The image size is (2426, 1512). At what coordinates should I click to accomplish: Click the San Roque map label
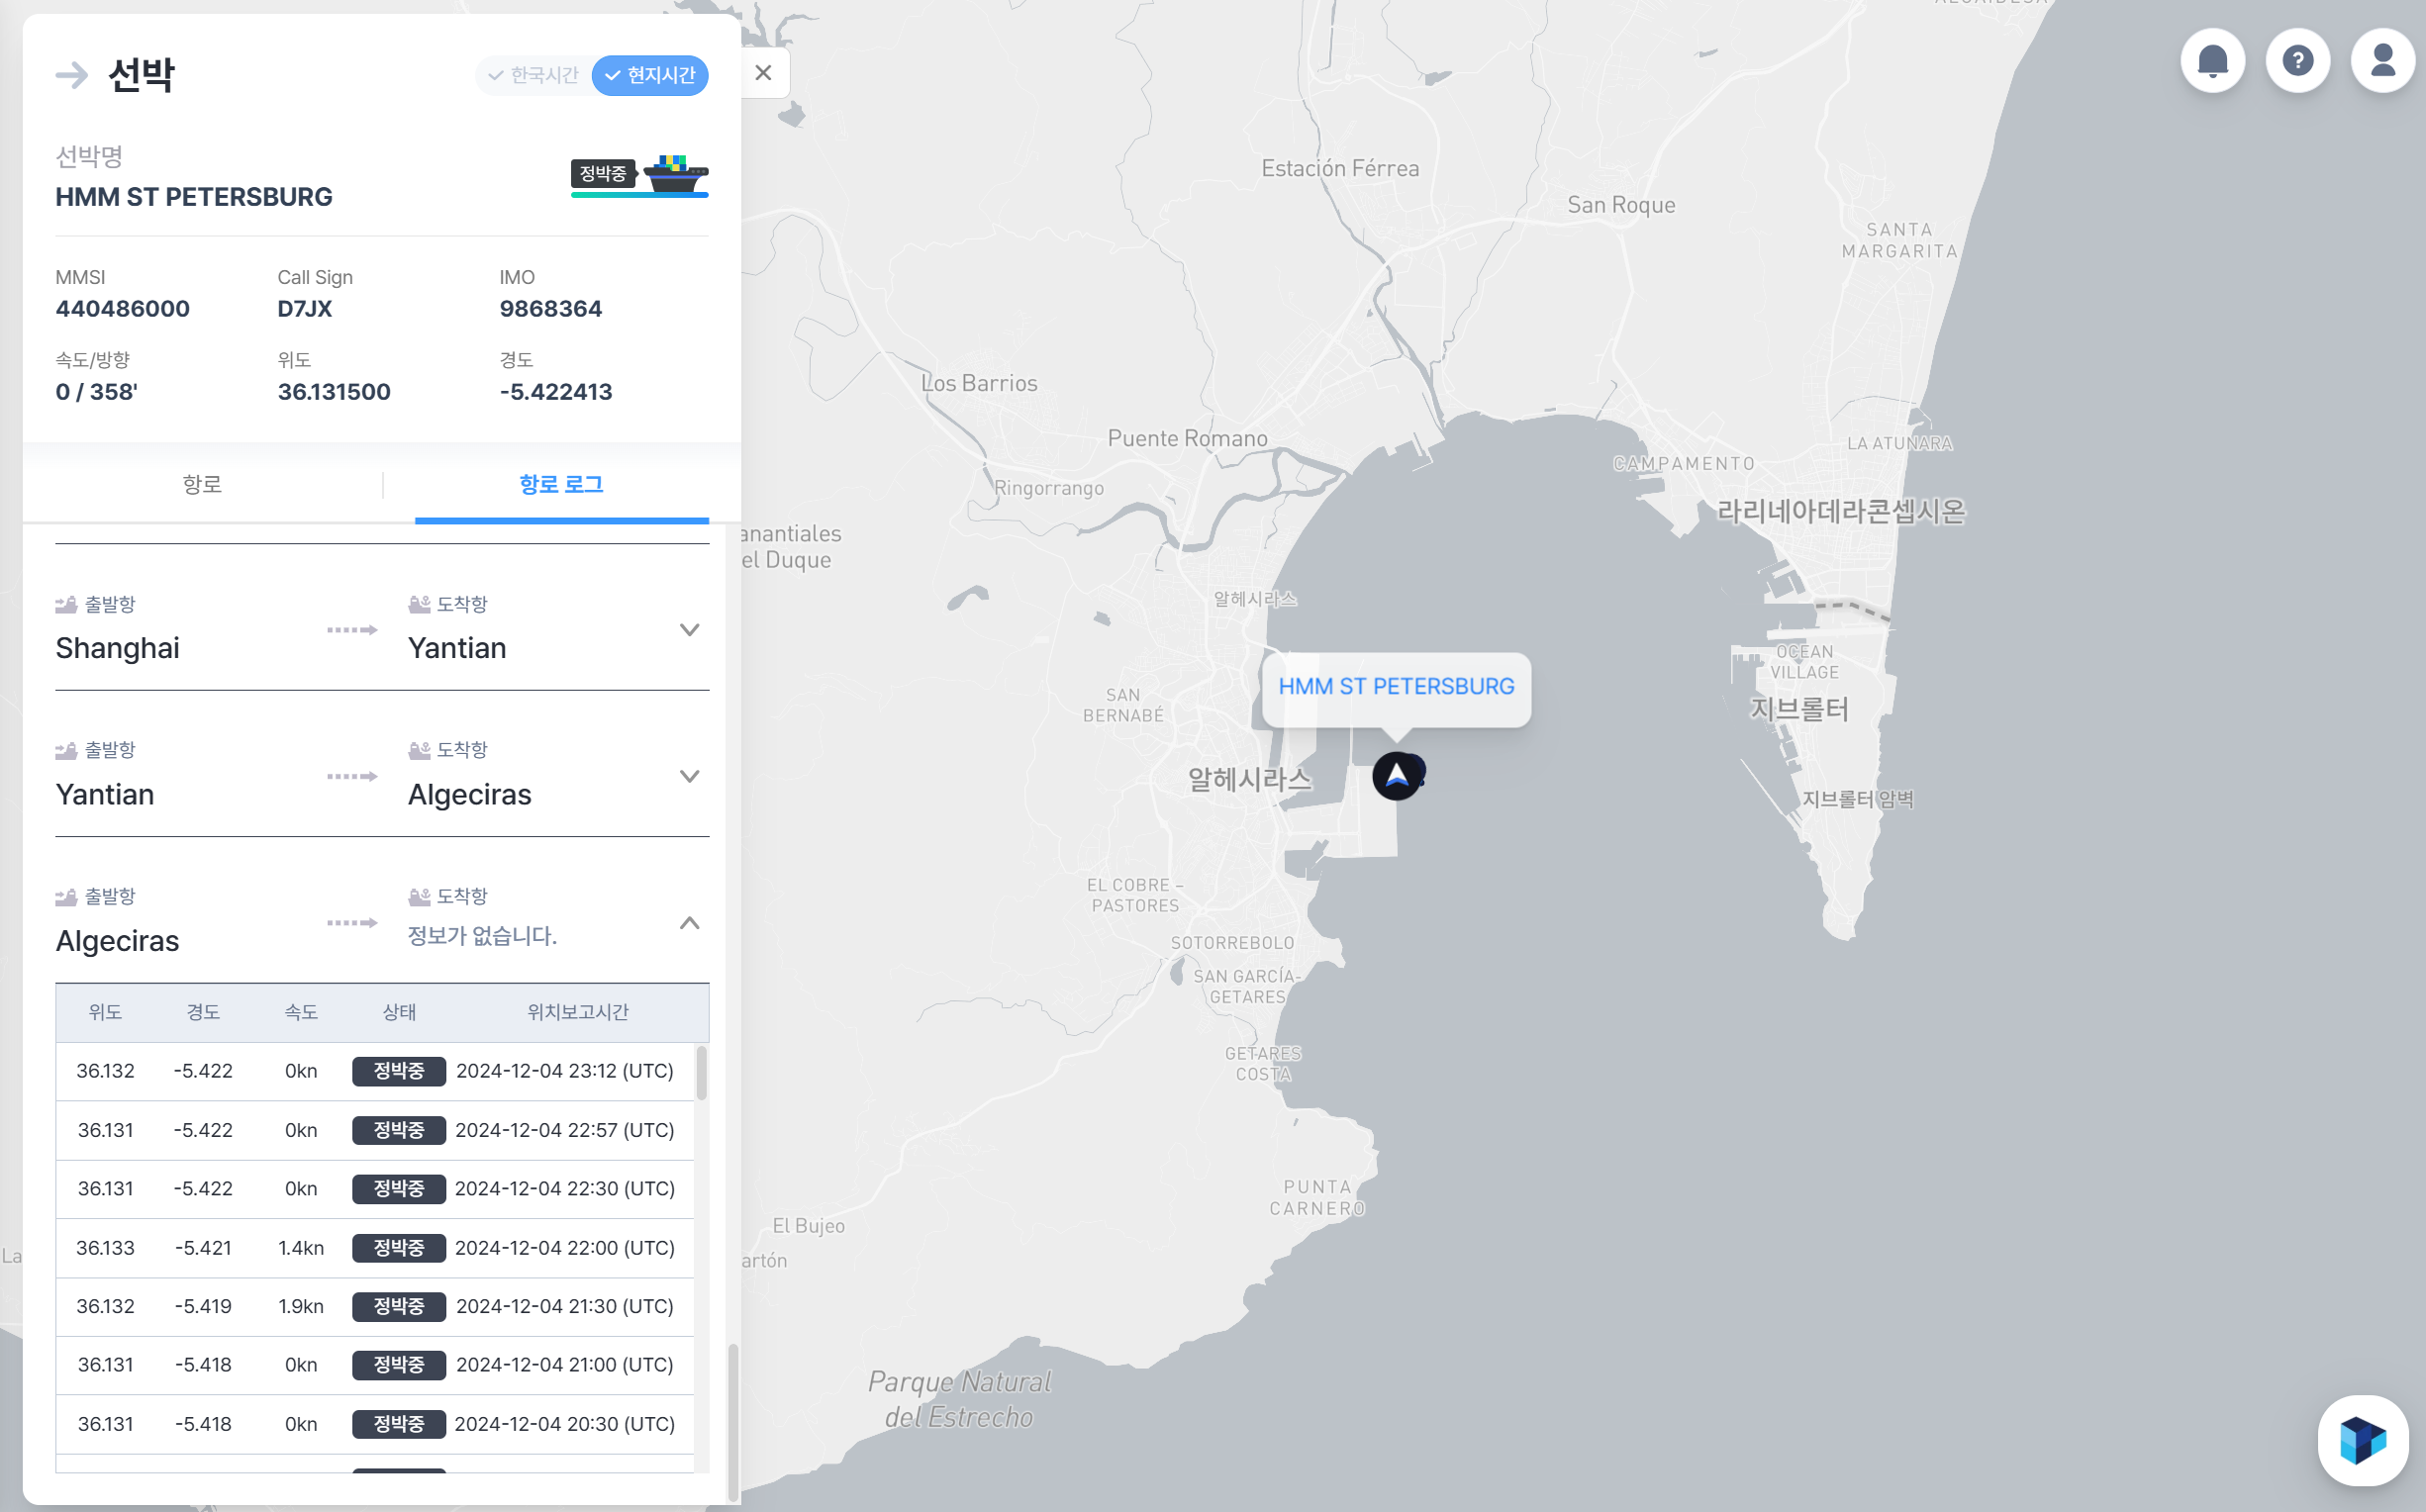[1621, 205]
